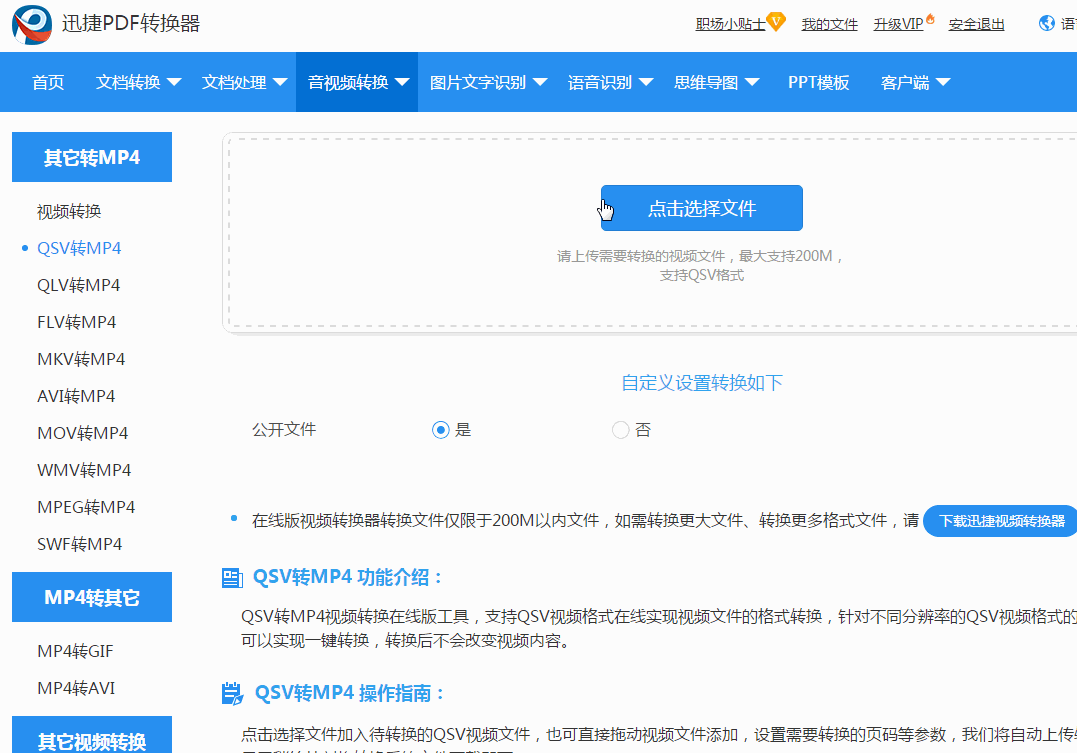Viewport: 1077px width, 753px height.
Task: Click the 操作指南 notepad icon
Action: [x=232, y=694]
